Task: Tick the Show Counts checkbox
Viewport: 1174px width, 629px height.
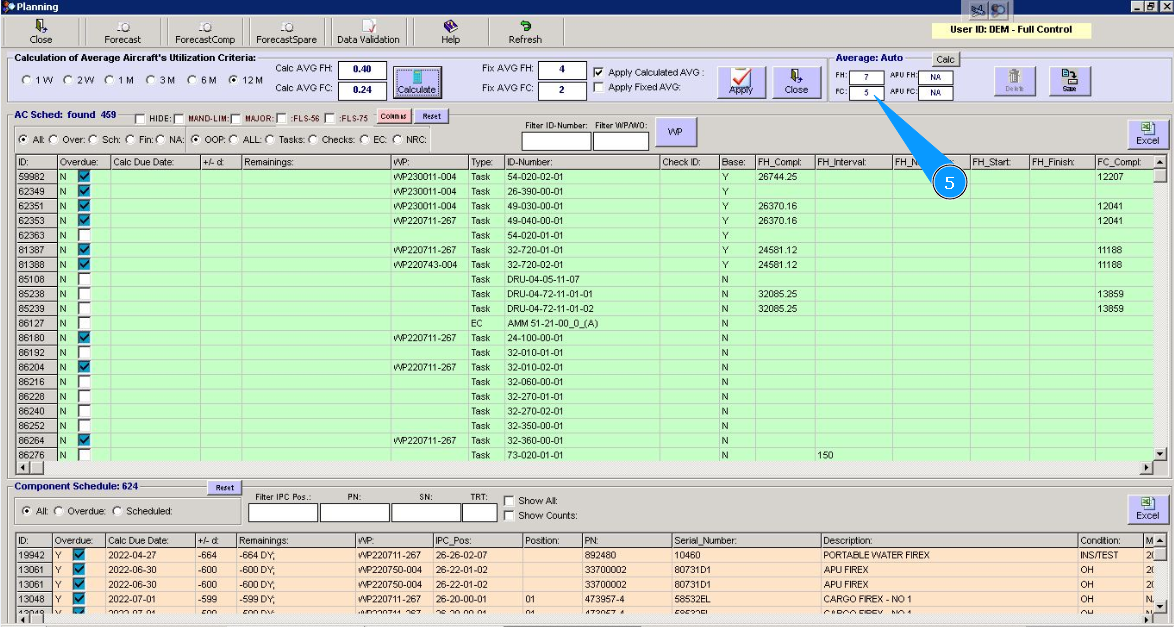Action: [x=509, y=515]
